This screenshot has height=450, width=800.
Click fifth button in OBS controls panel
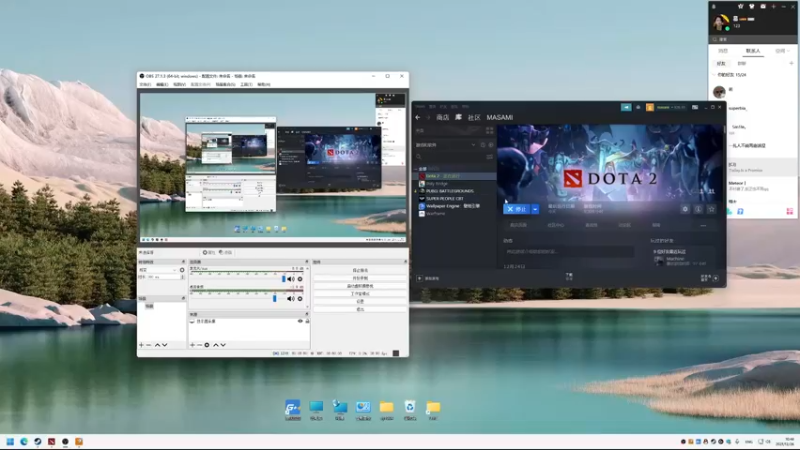pyautogui.click(x=360, y=302)
